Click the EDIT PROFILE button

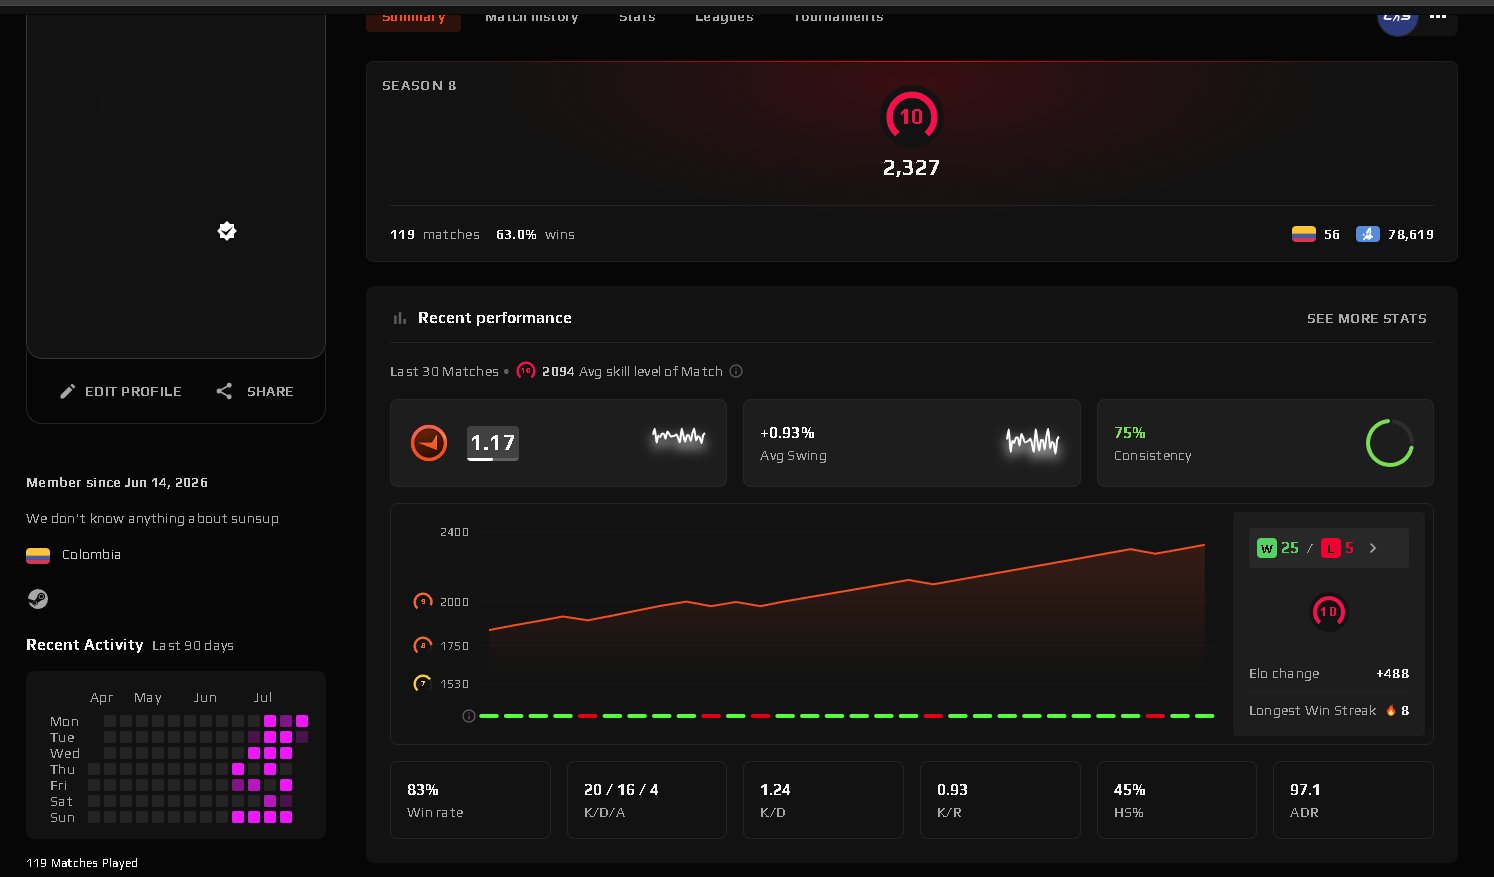121,392
